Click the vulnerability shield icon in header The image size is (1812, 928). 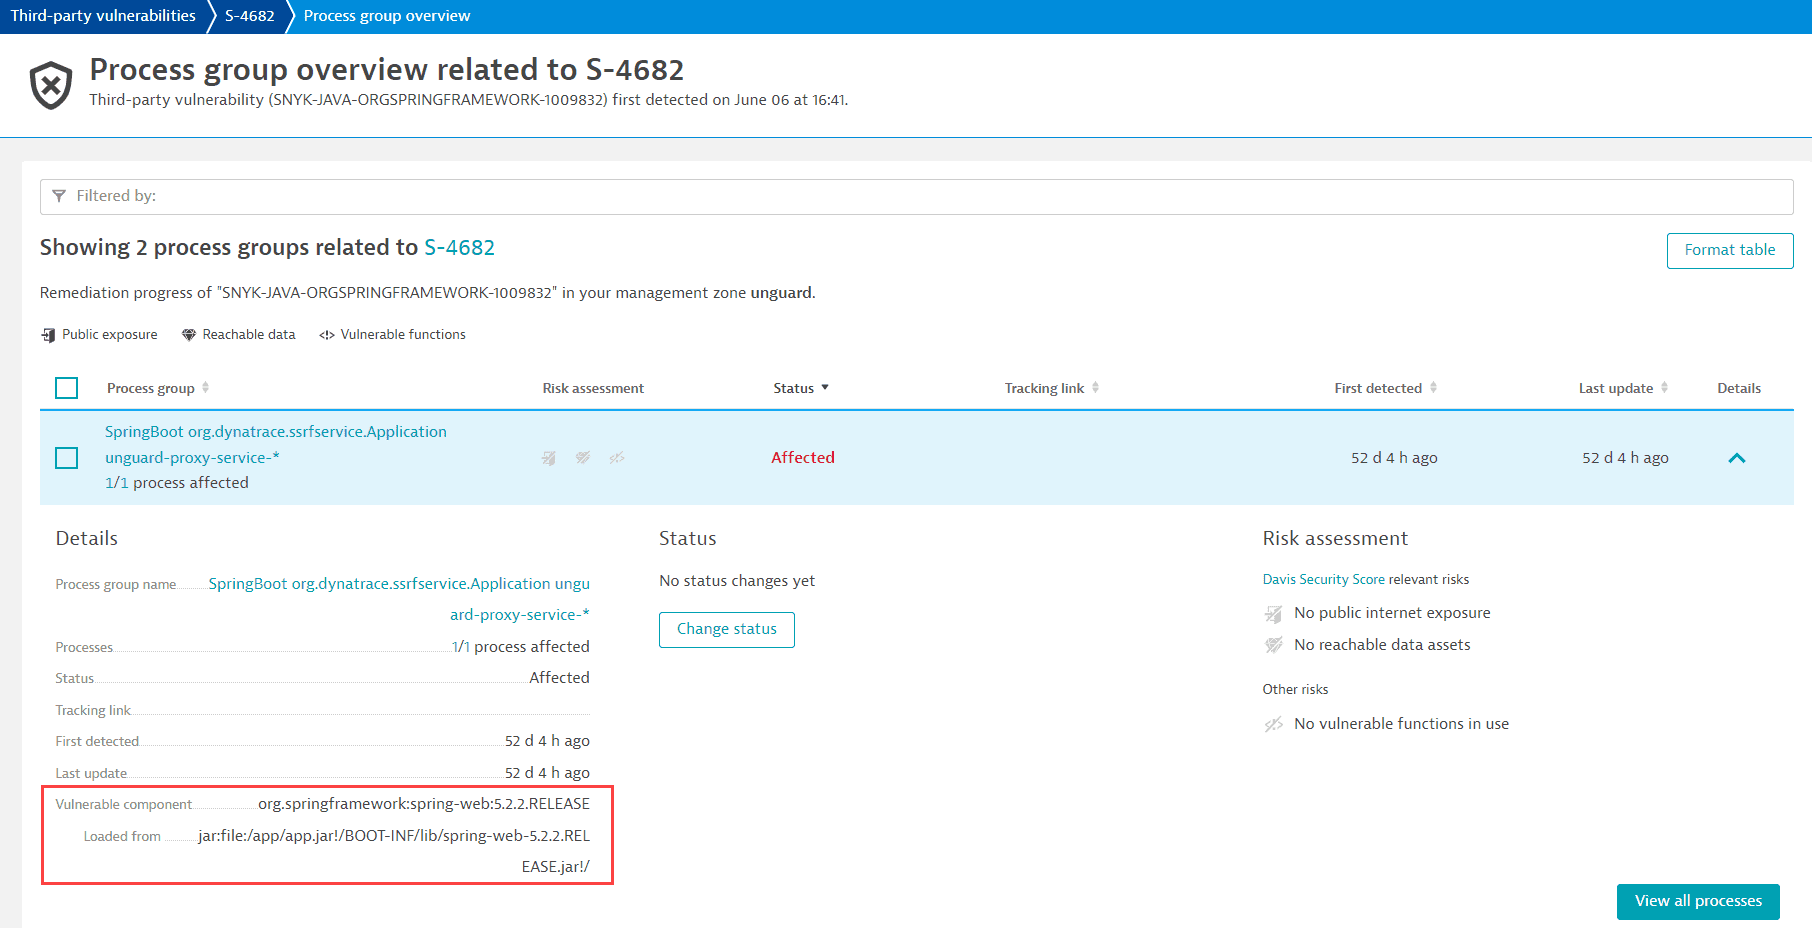coord(50,85)
